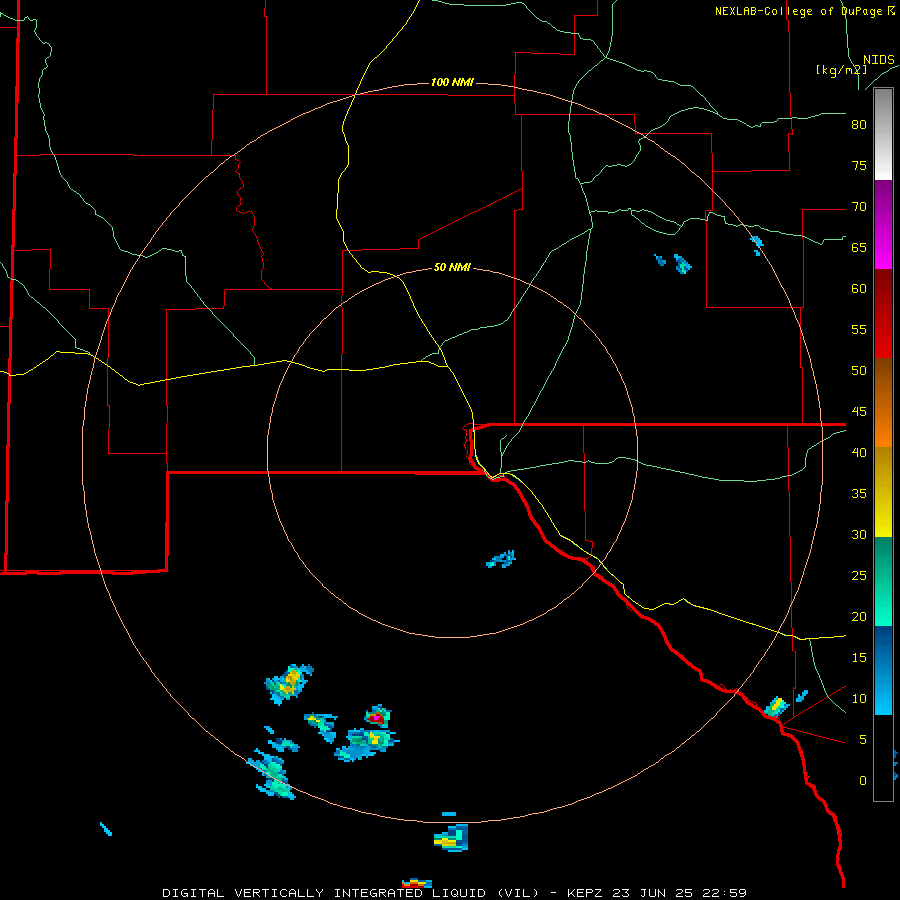900x900 pixels.
Task: Click the red segment of the color bar
Action: point(883,314)
